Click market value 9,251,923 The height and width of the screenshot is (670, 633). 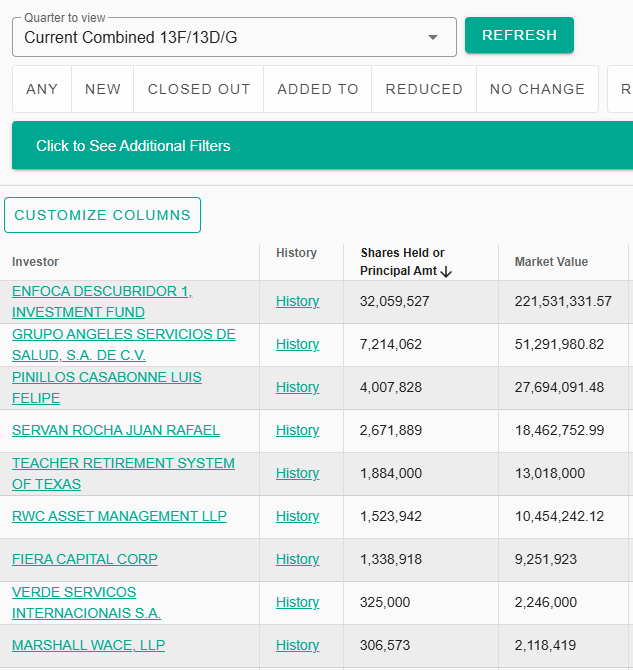point(546,559)
